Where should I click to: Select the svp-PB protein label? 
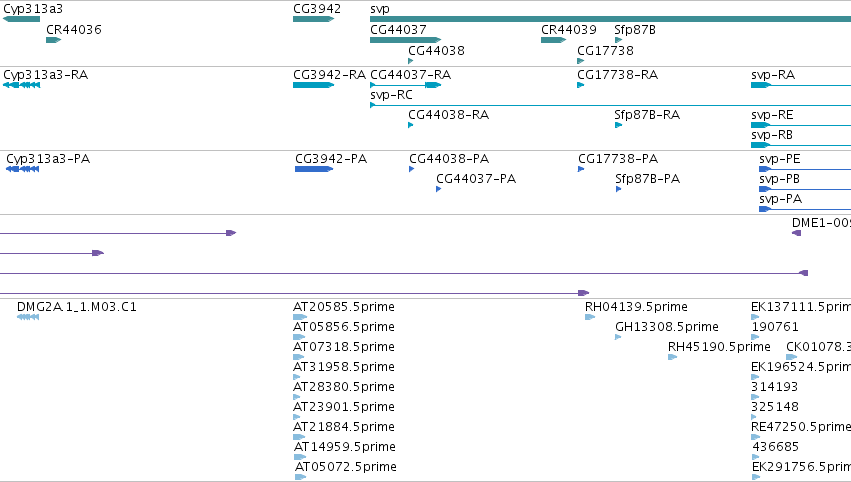point(779,179)
